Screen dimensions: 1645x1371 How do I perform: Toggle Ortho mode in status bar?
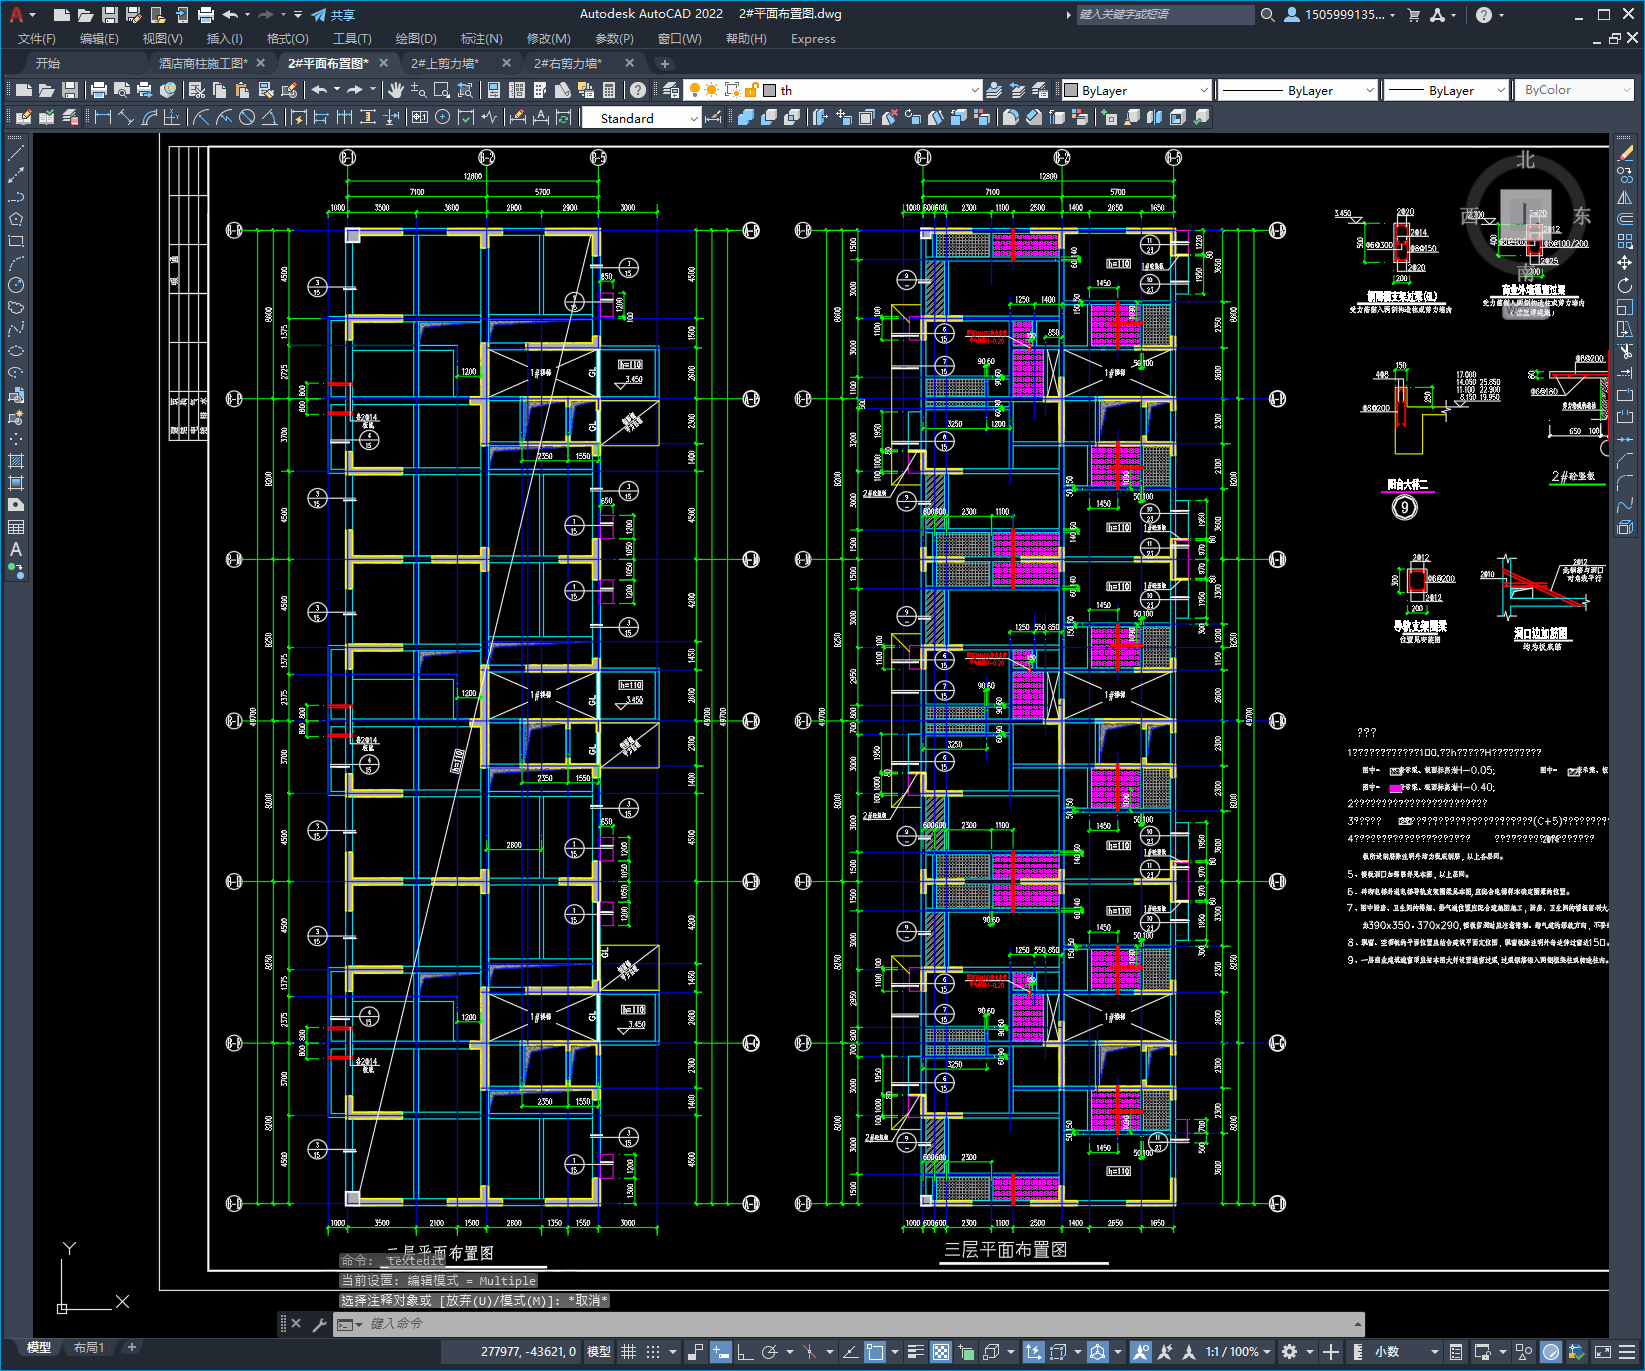pos(745,1352)
